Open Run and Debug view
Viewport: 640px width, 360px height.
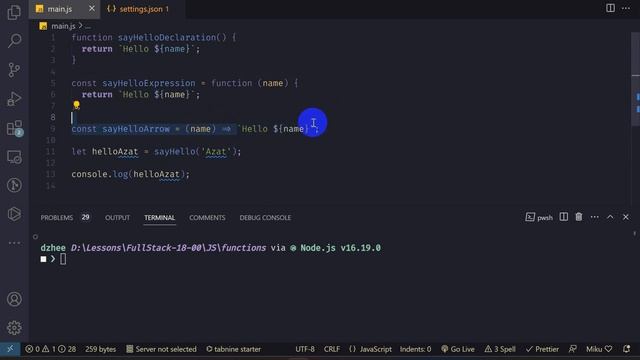(14, 99)
